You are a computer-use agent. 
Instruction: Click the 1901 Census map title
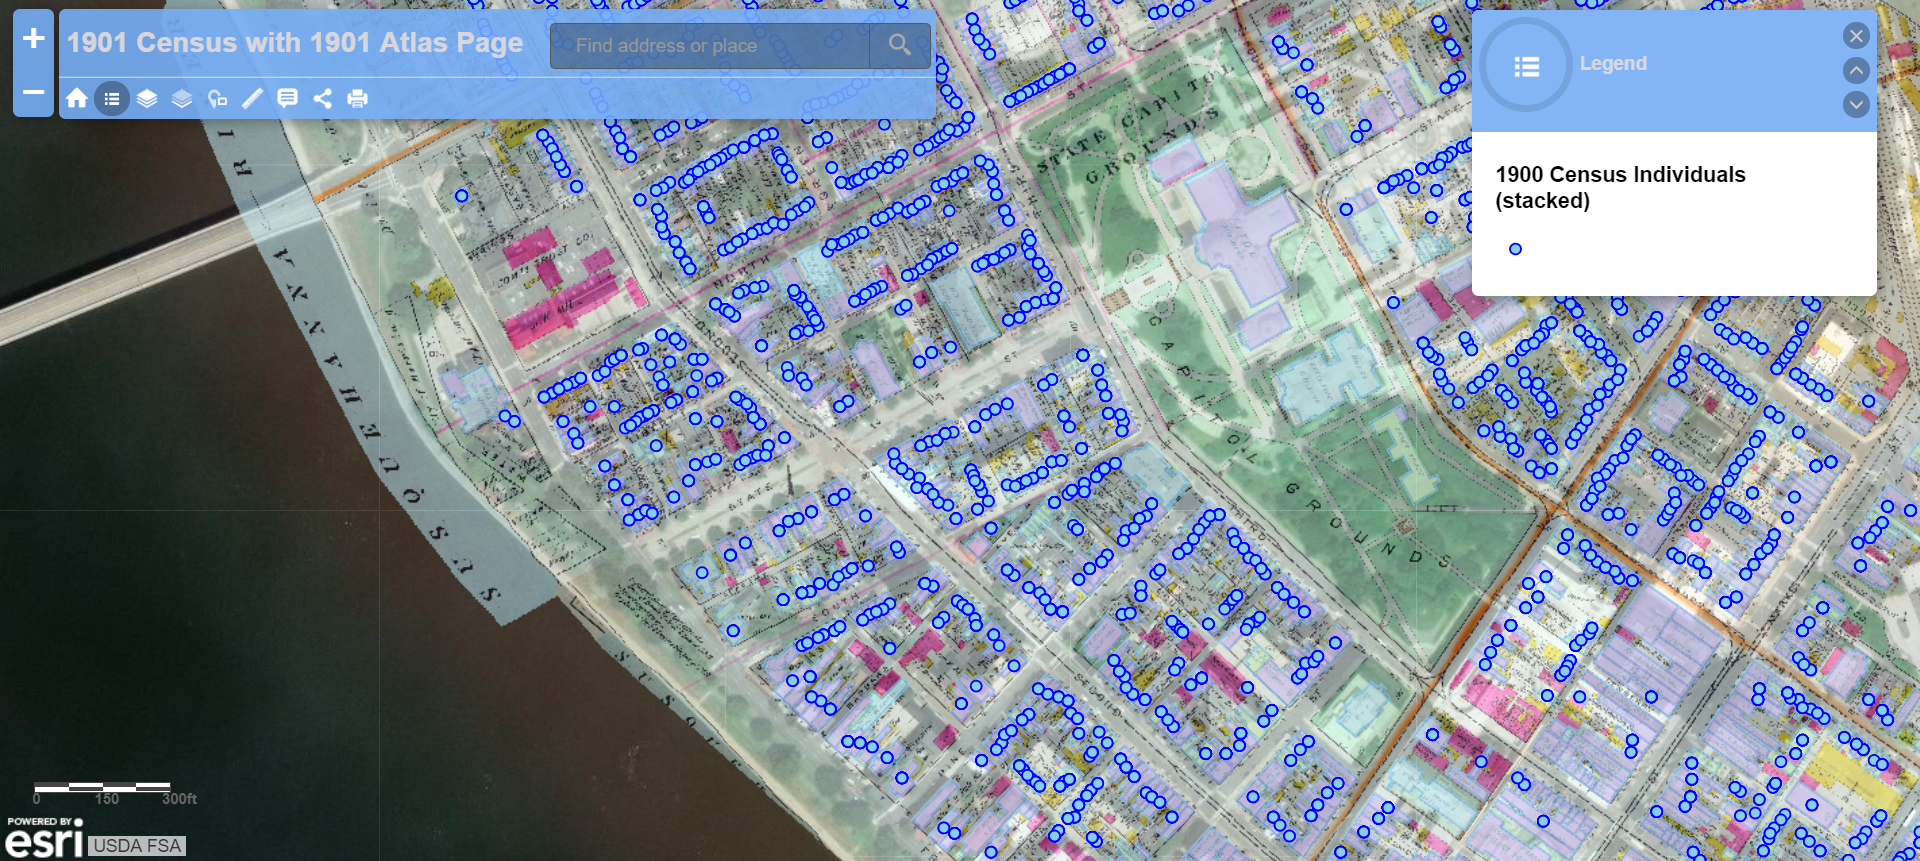click(295, 43)
